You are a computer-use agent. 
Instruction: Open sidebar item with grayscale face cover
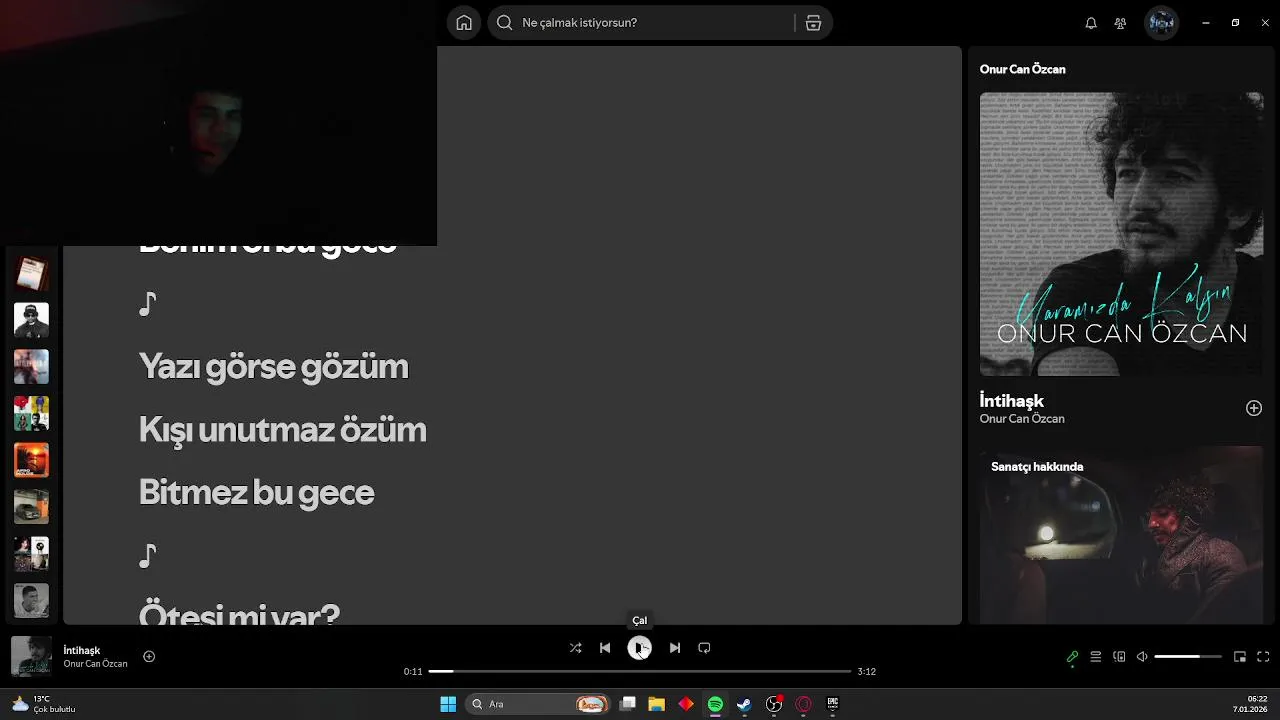31,600
